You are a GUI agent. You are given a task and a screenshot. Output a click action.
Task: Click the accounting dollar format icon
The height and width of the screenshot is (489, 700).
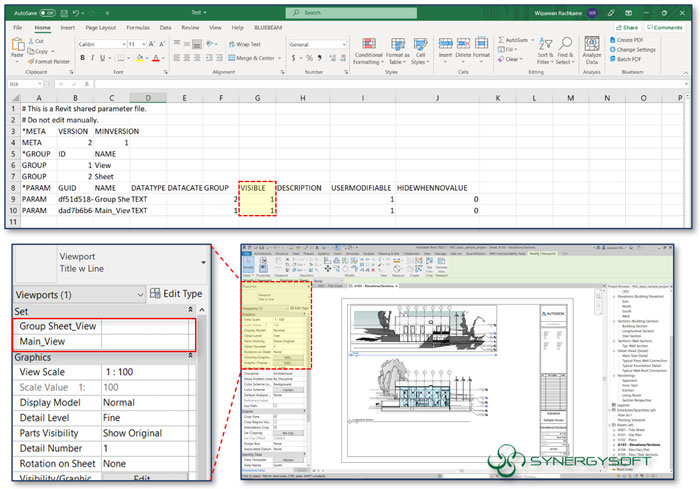pos(293,58)
